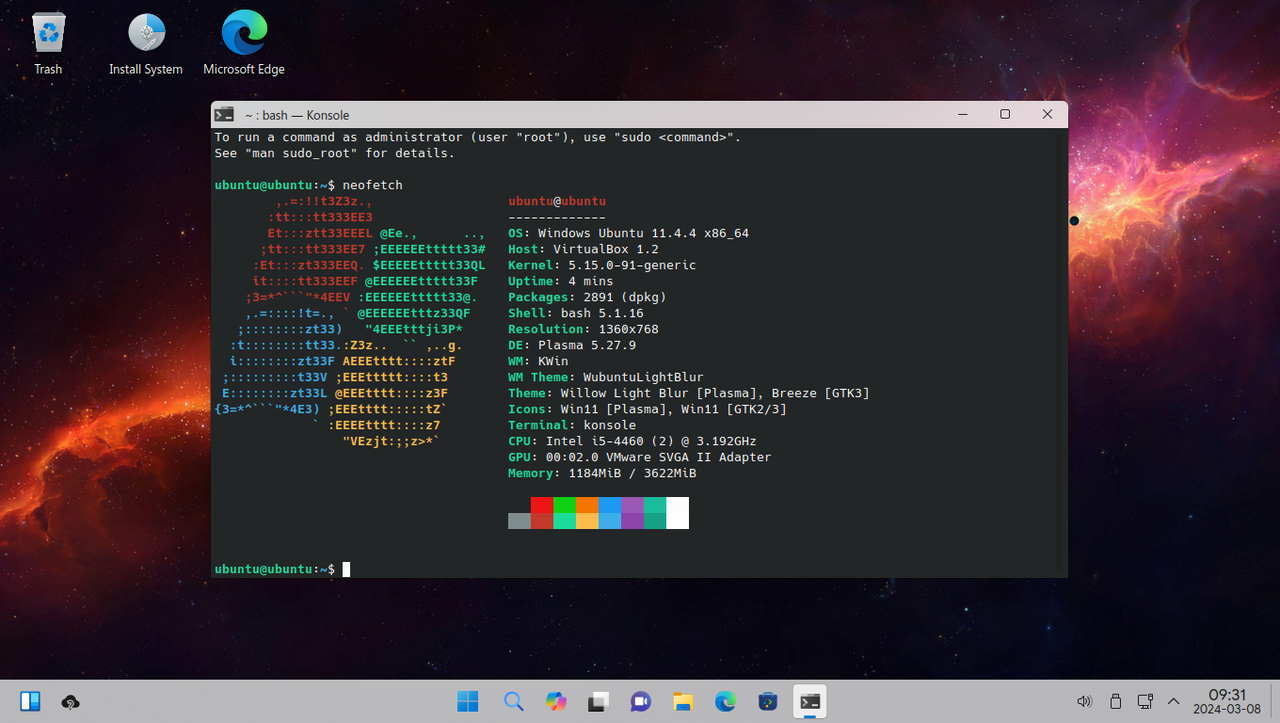
Task: Open the Microsoft Edge desktop shortcut
Action: coord(244,43)
